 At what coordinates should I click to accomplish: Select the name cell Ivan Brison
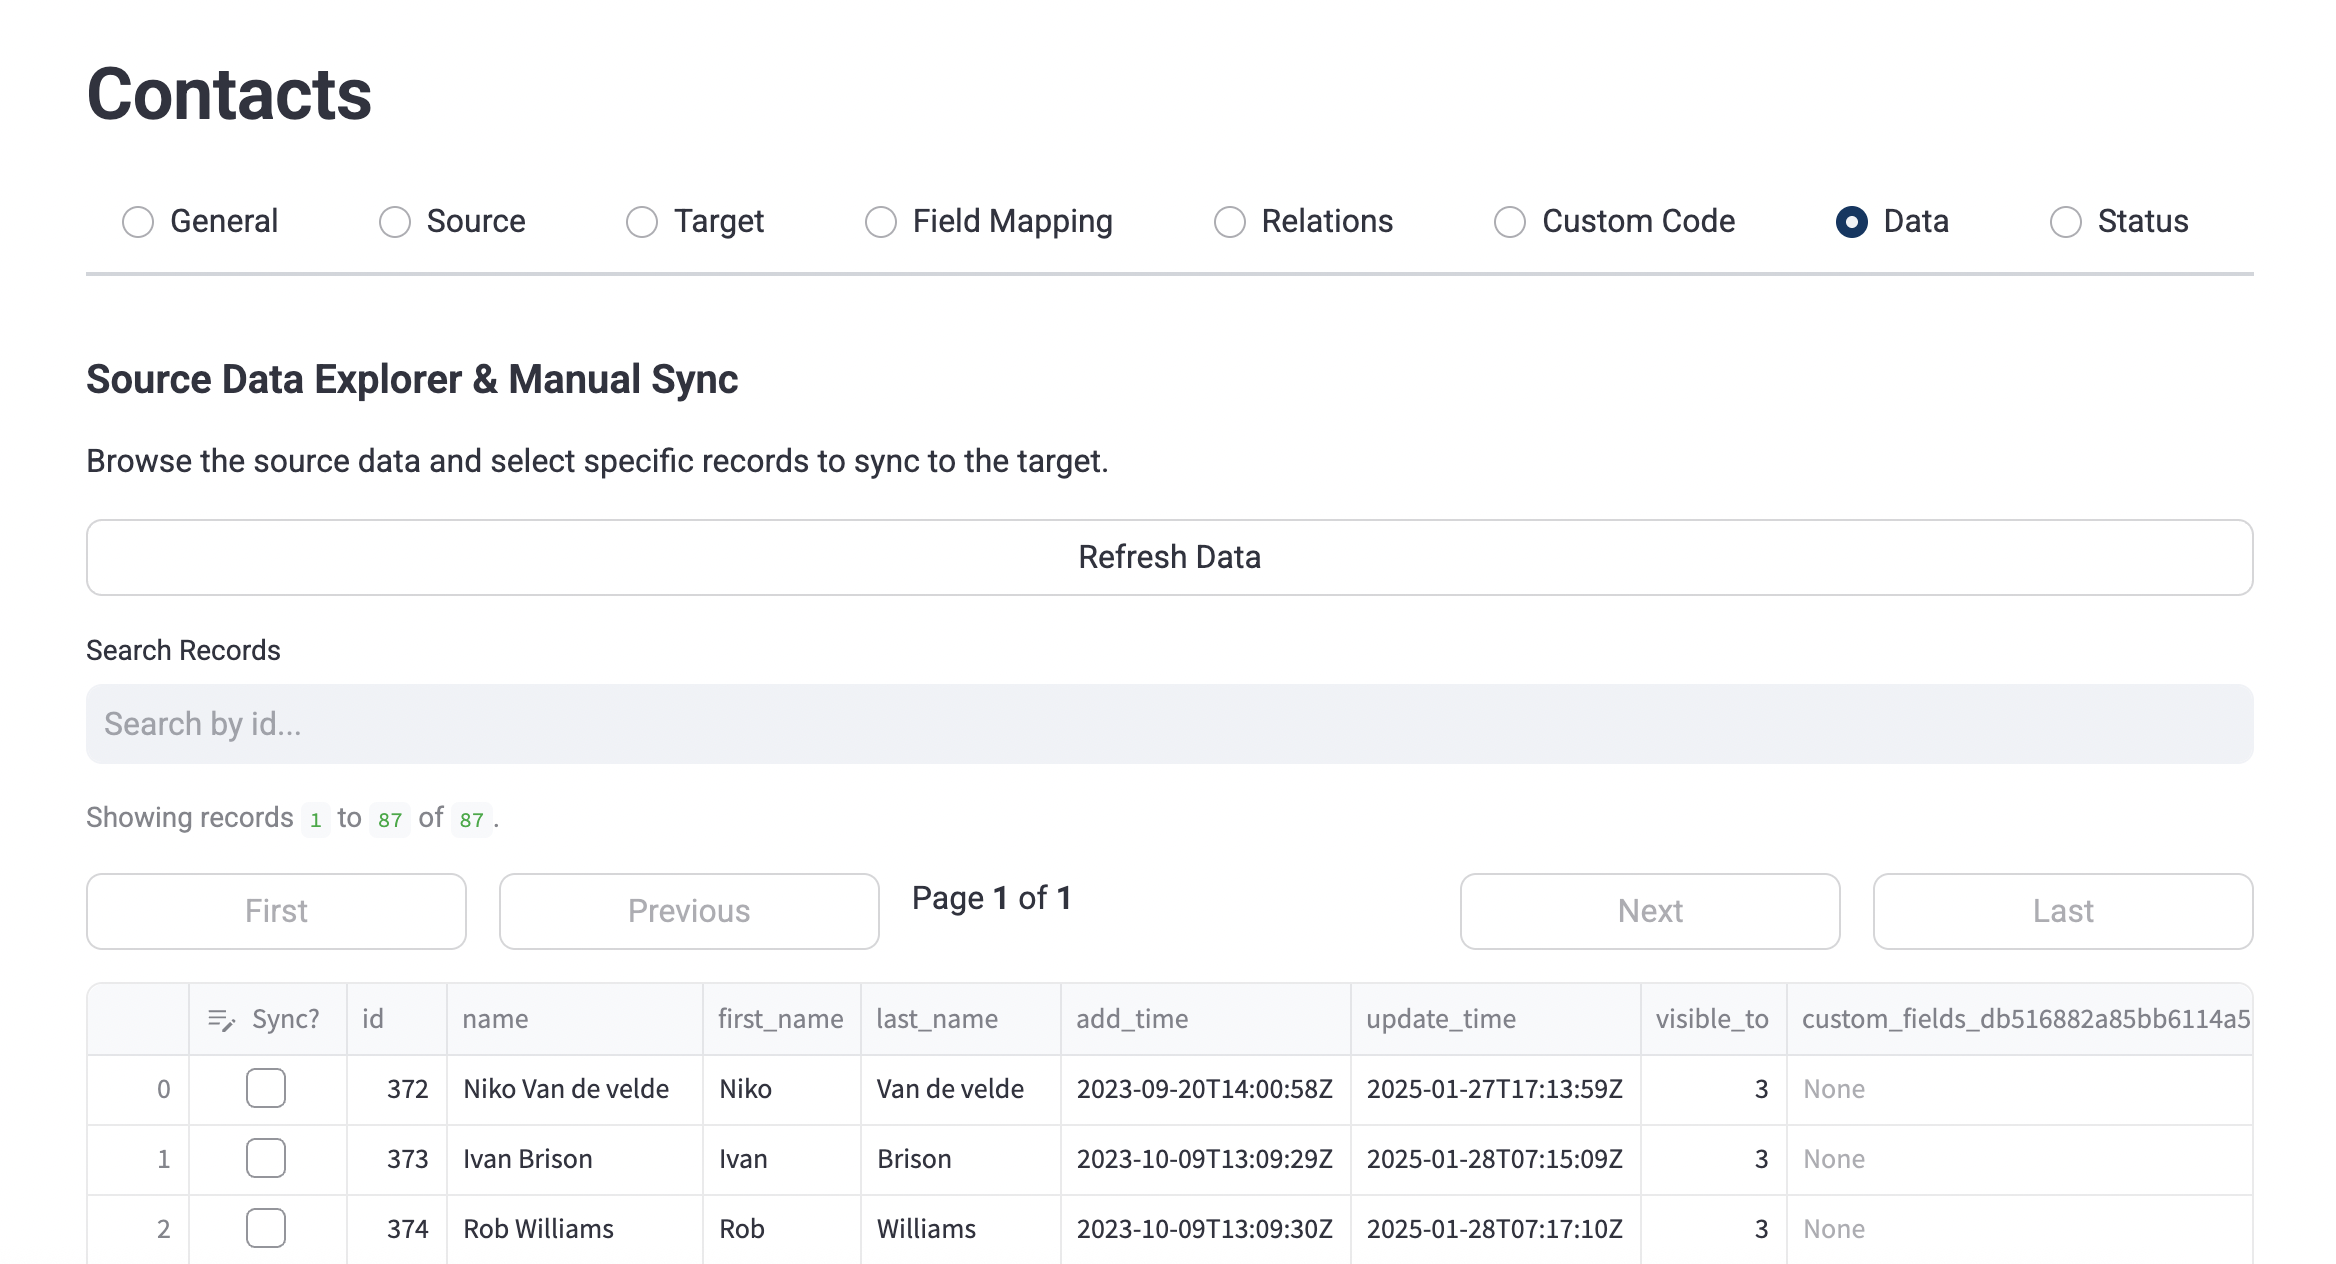point(574,1159)
